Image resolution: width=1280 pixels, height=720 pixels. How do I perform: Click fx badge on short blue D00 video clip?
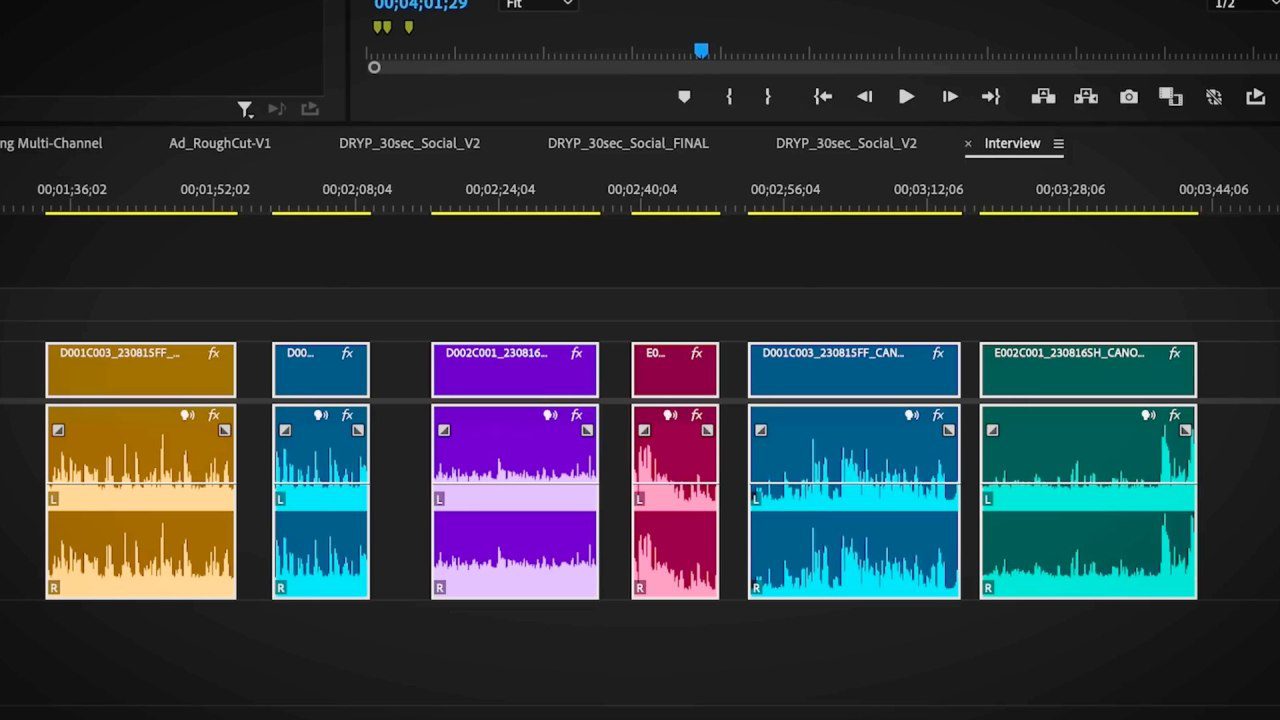348,353
